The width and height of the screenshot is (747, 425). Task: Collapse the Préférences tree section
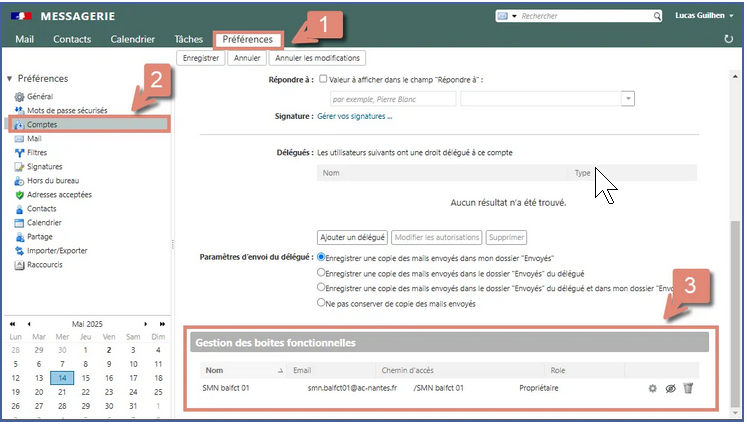pyautogui.click(x=9, y=78)
